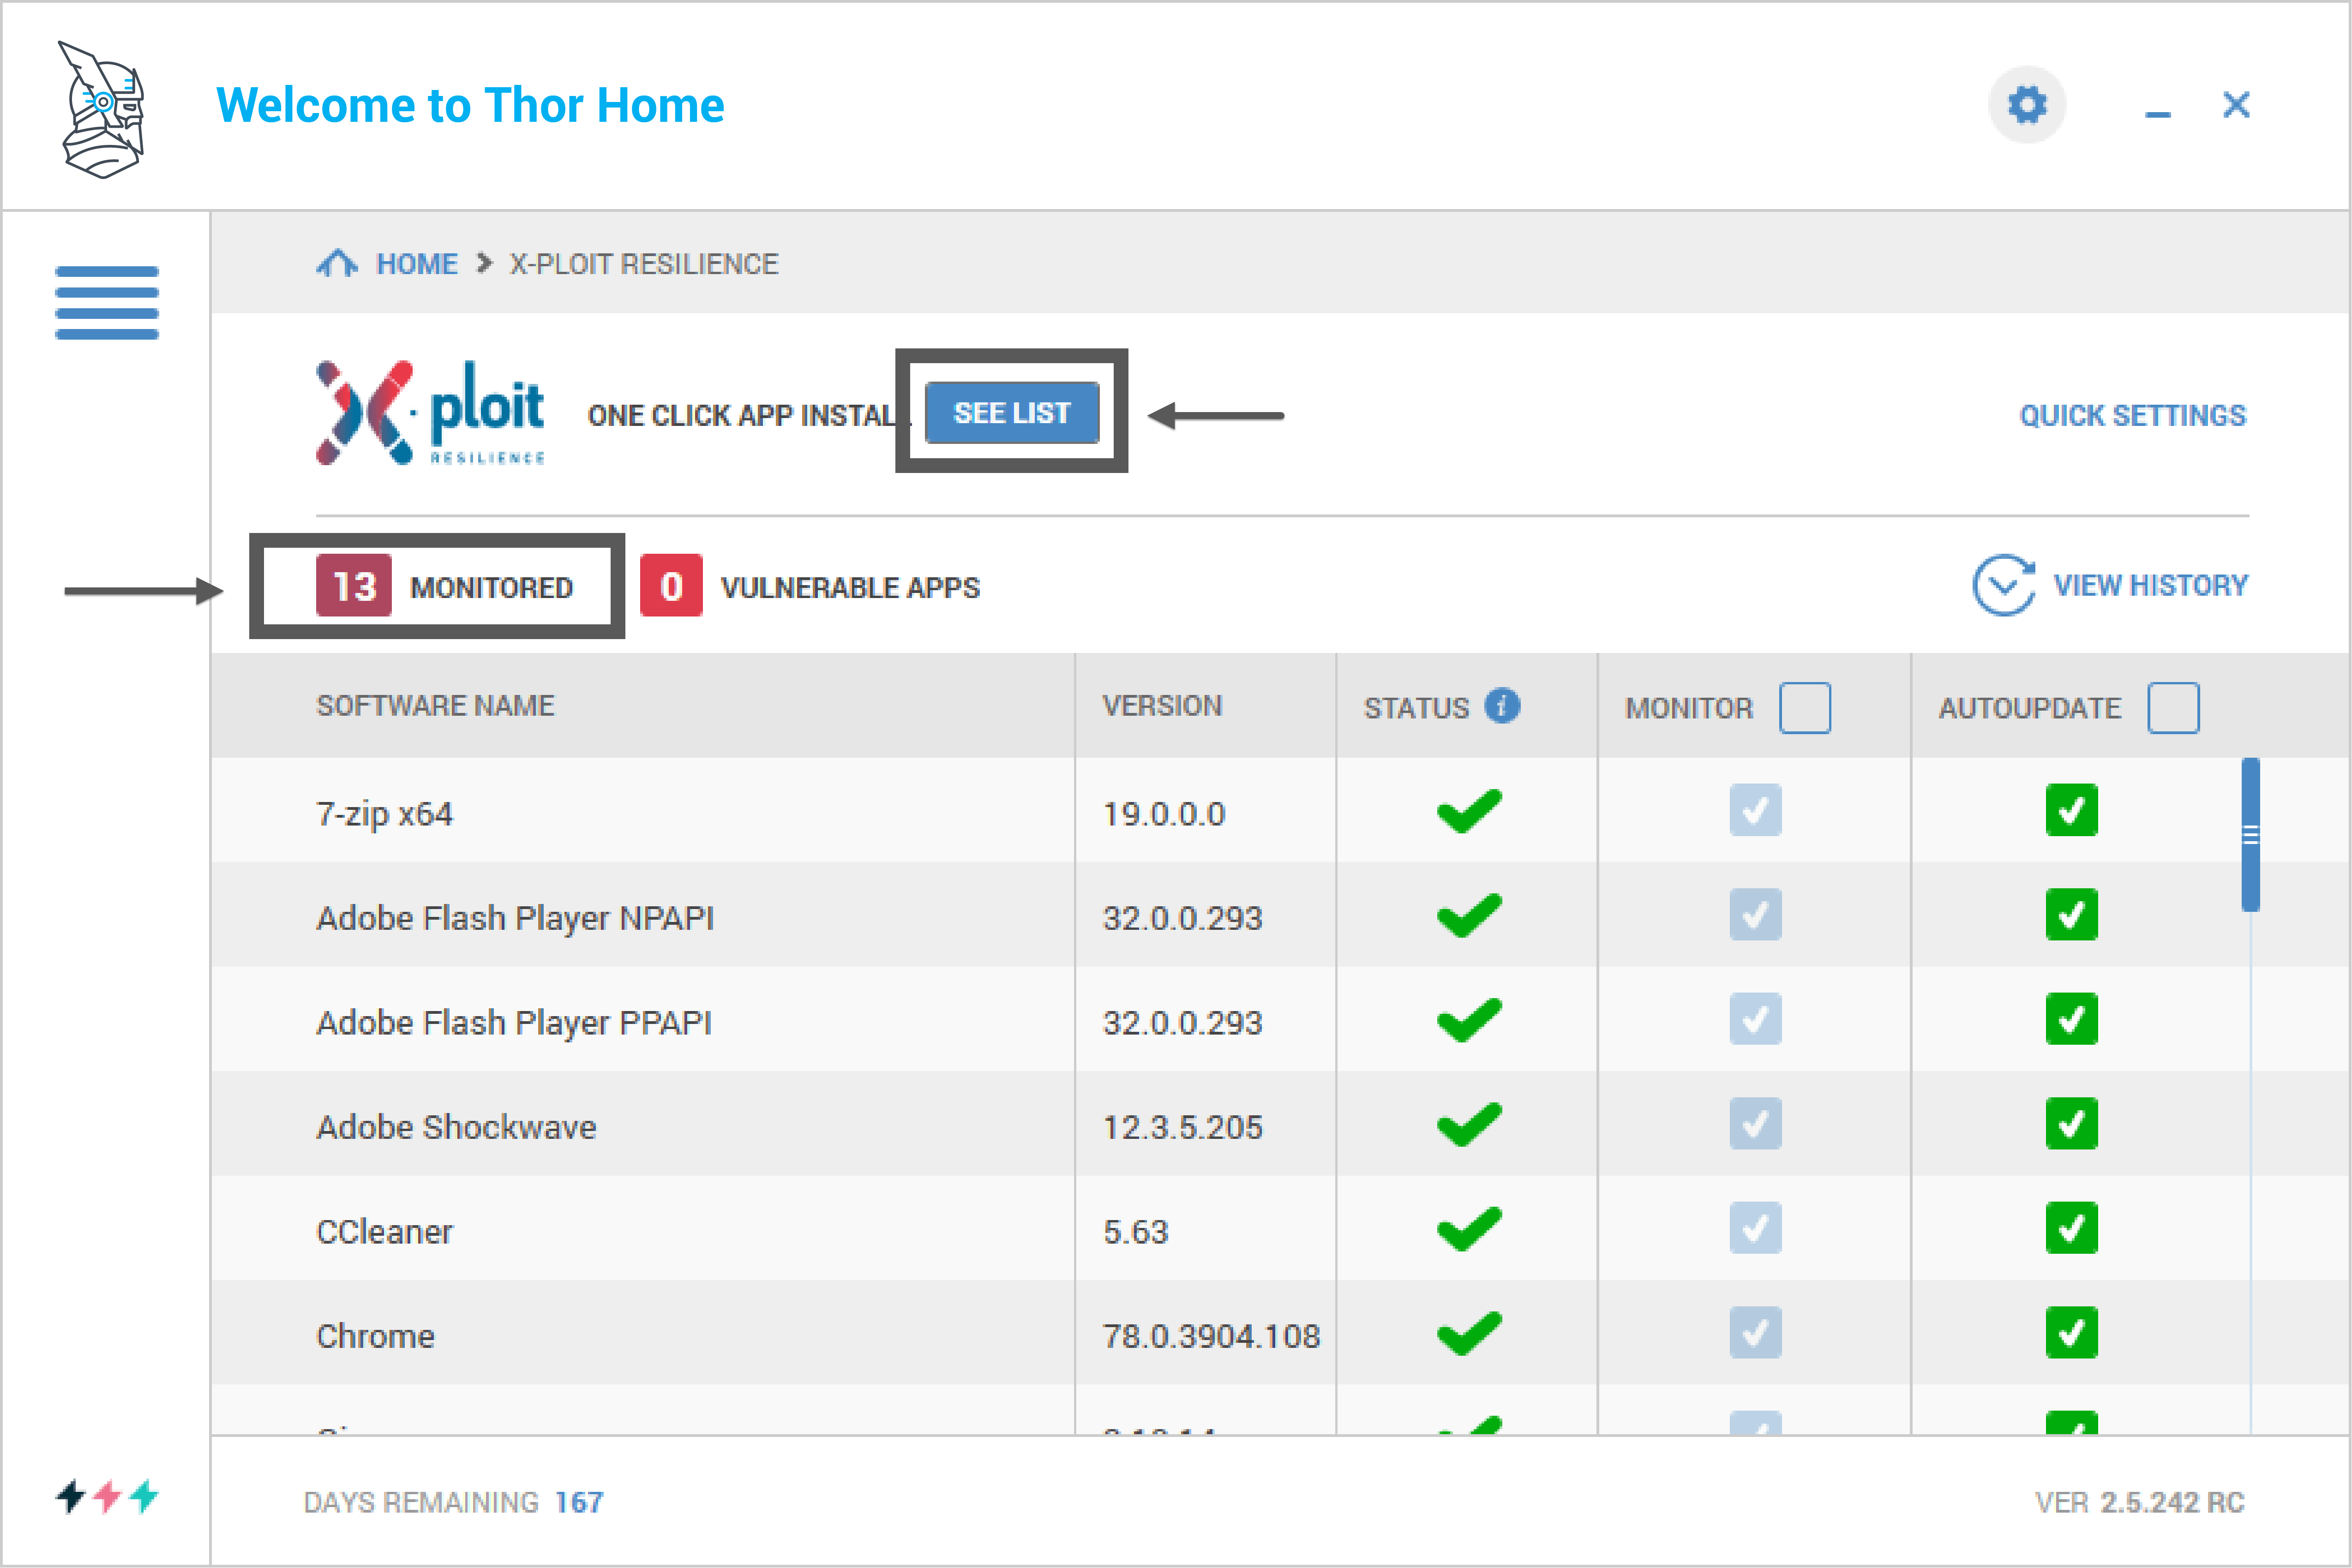The width and height of the screenshot is (2352, 1568).
Task: Click the SOFTWARE NAME column header
Action: (435, 706)
